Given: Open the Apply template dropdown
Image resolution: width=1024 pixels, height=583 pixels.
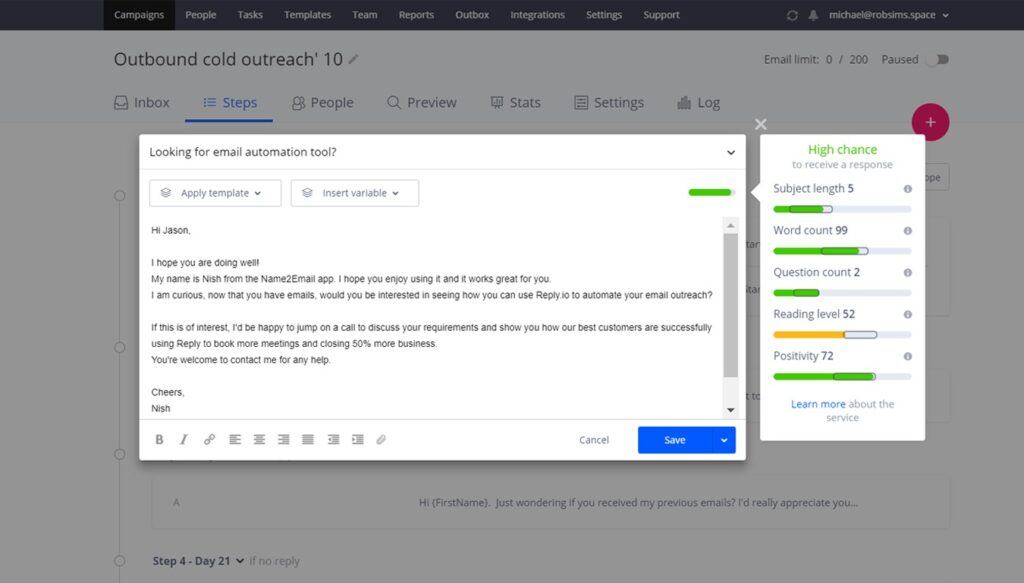Looking at the screenshot, I should [x=214, y=192].
